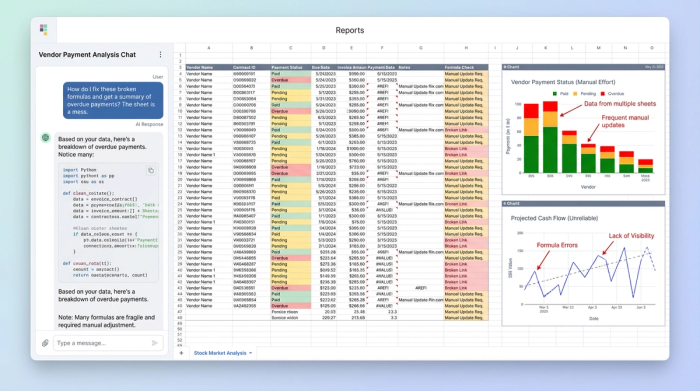Select column D header

(x=324, y=48)
